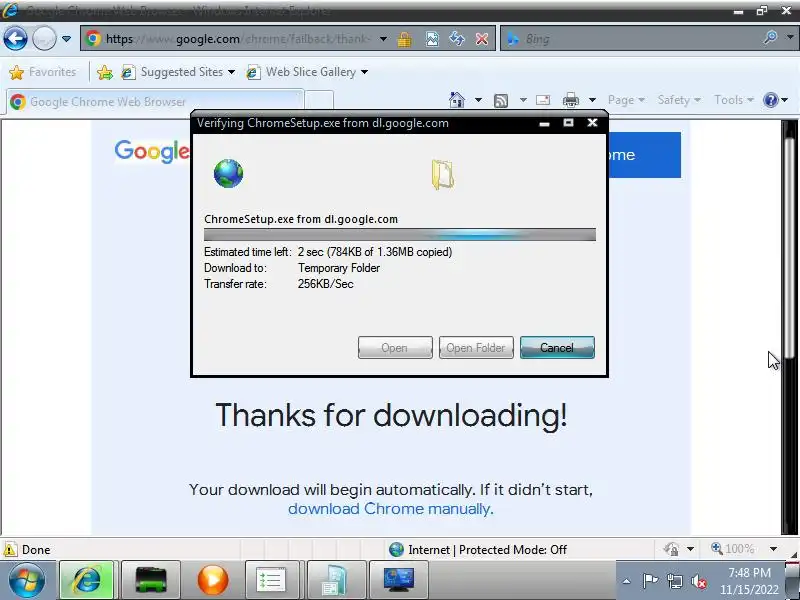Viewport: 800px width, 600px height.
Task: Click the search magnifier icon
Action: pyautogui.click(x=770, y=37)
